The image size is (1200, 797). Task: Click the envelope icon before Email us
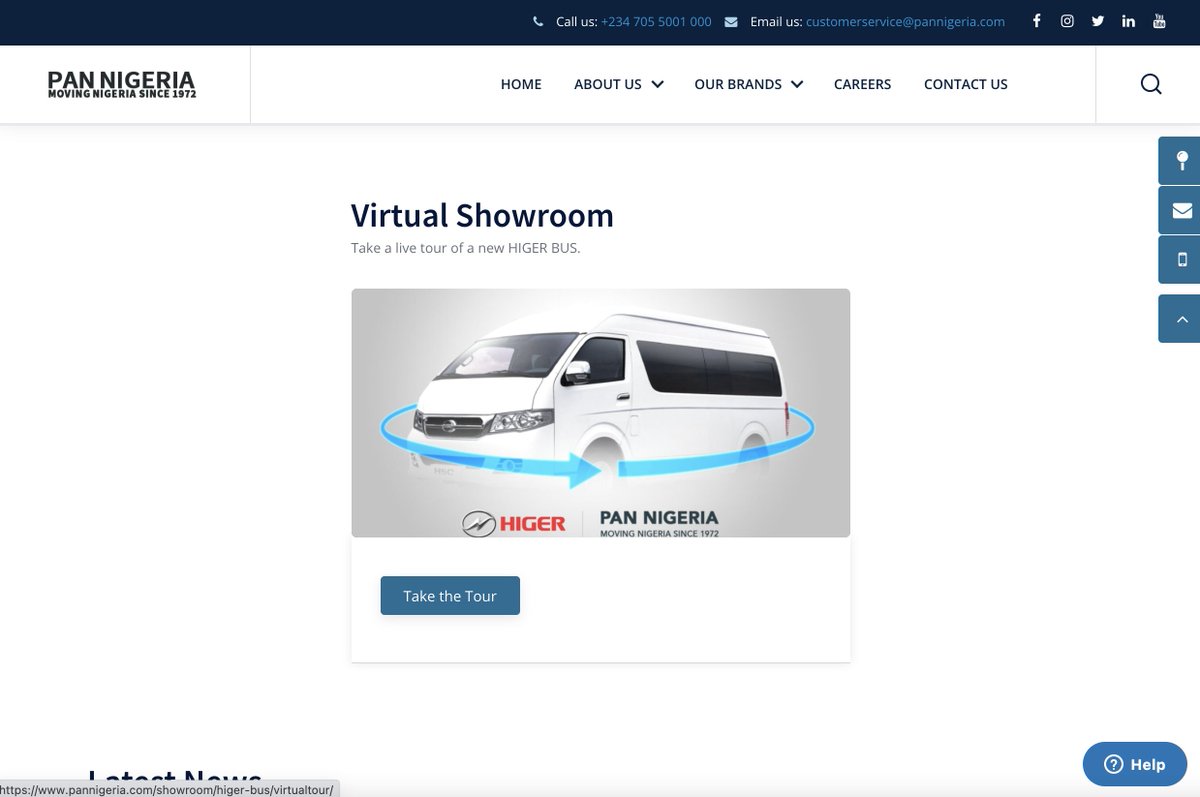point(731,21)
